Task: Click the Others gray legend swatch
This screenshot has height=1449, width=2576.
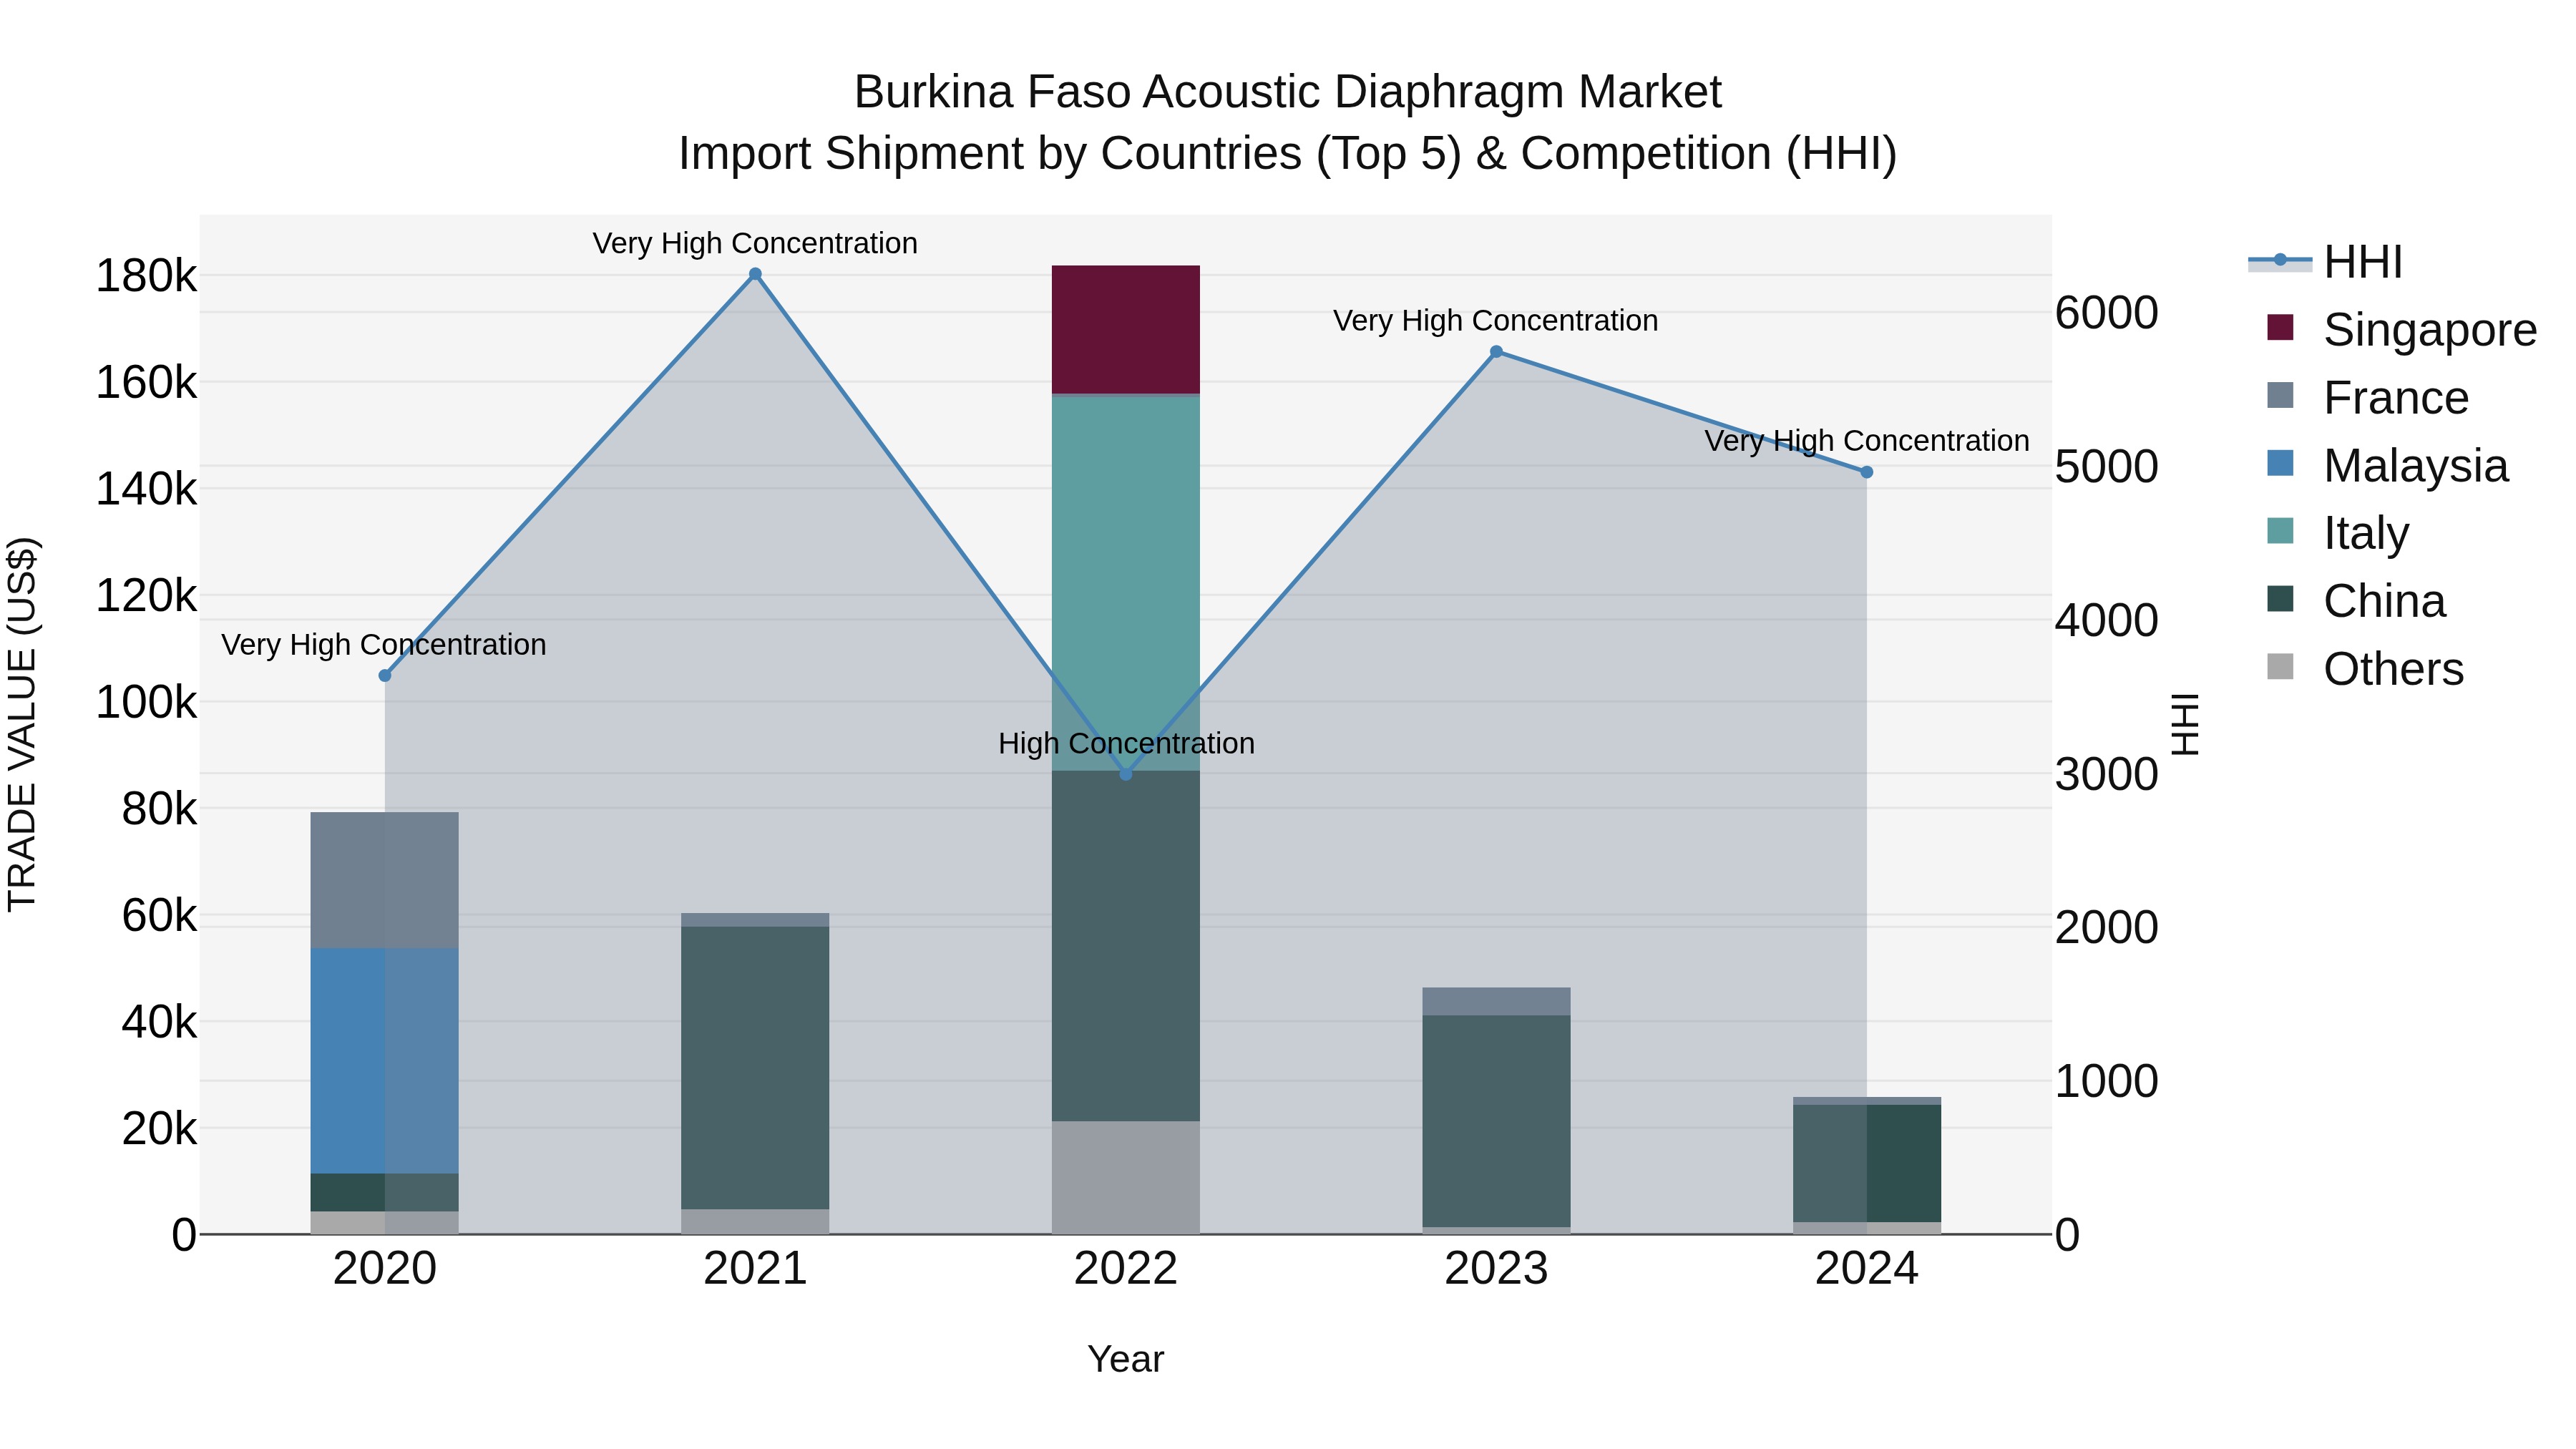Action: [x=2280, y=666]
